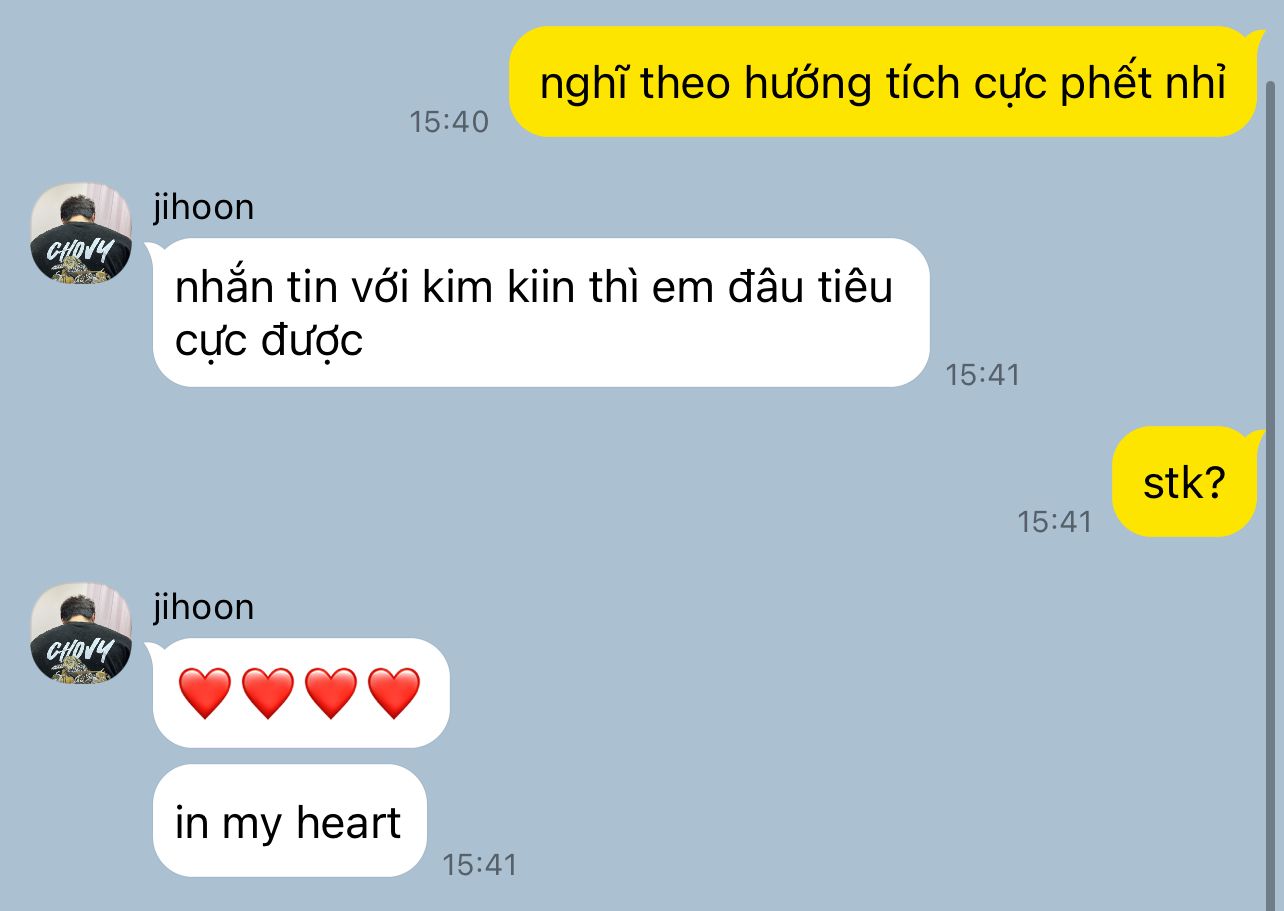Click the first red heart emoji

tap(205, 693)
